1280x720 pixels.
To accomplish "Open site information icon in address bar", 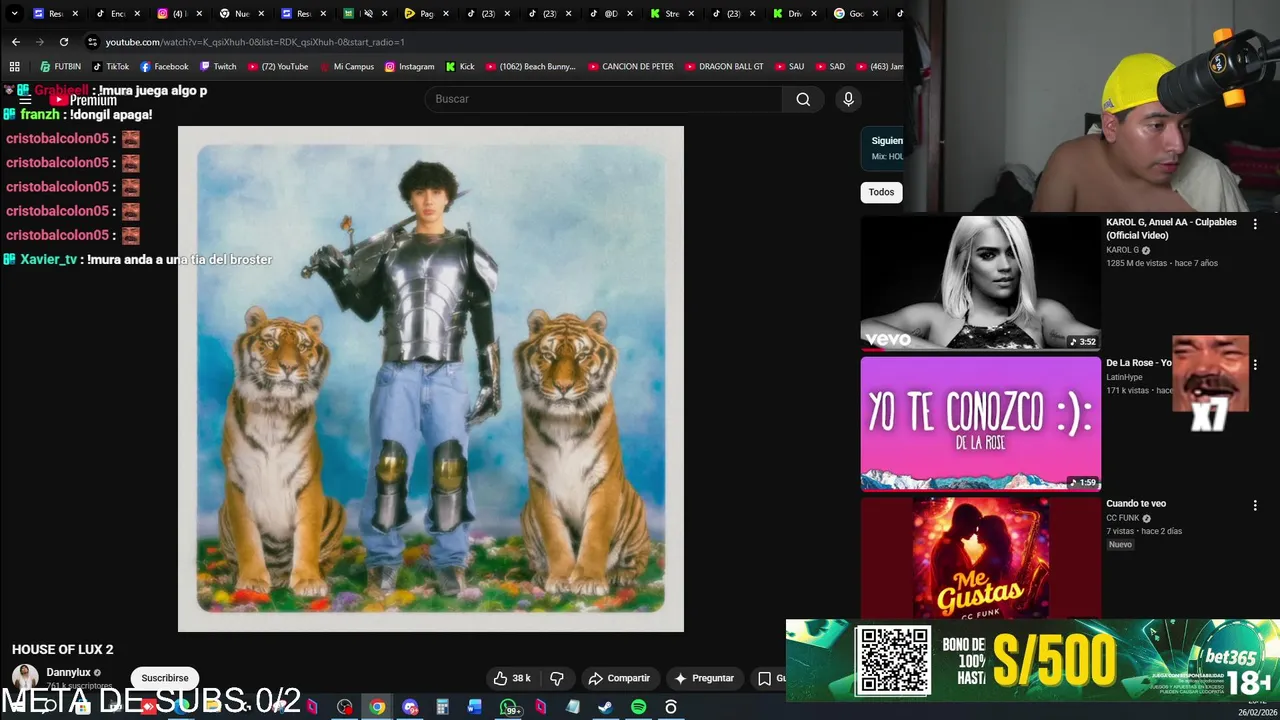I will pos(92,42).
